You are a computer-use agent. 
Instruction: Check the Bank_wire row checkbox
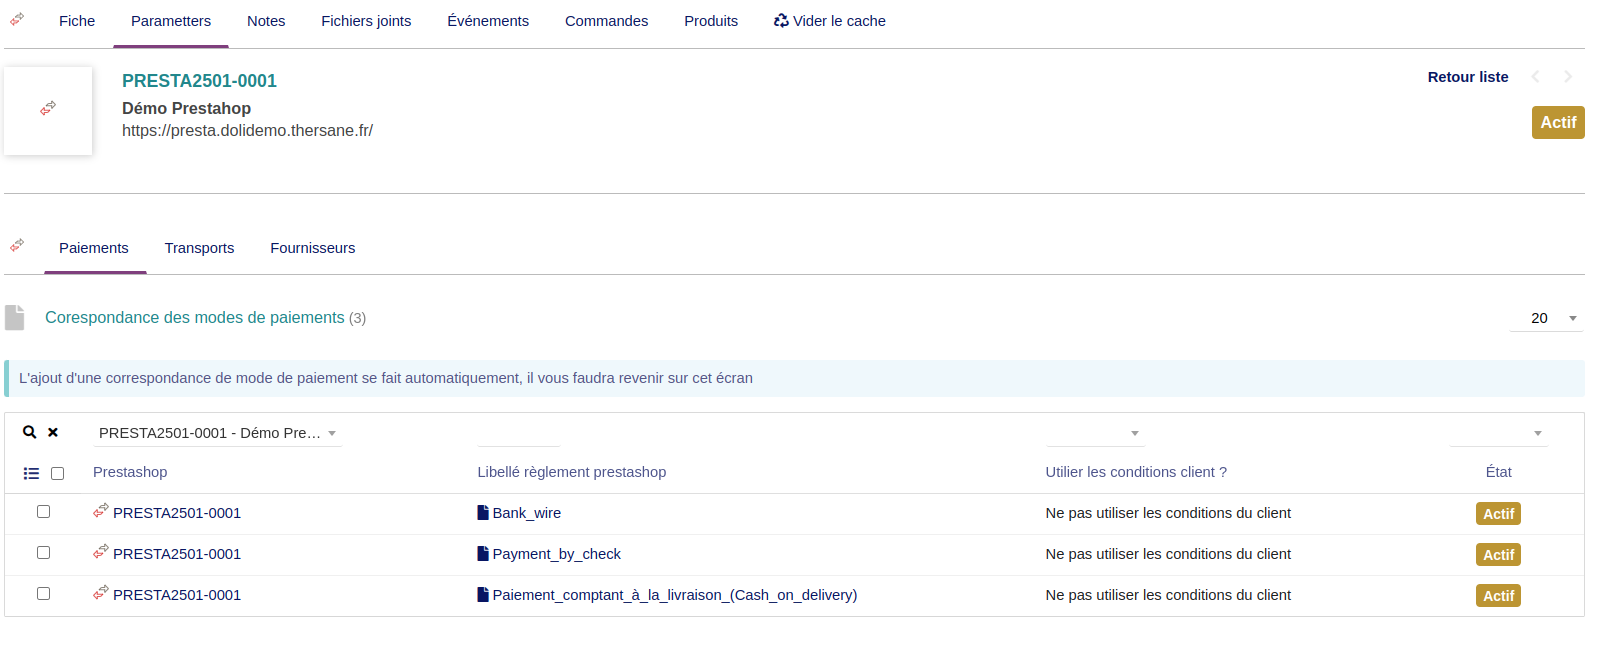[x=43, y=512]
